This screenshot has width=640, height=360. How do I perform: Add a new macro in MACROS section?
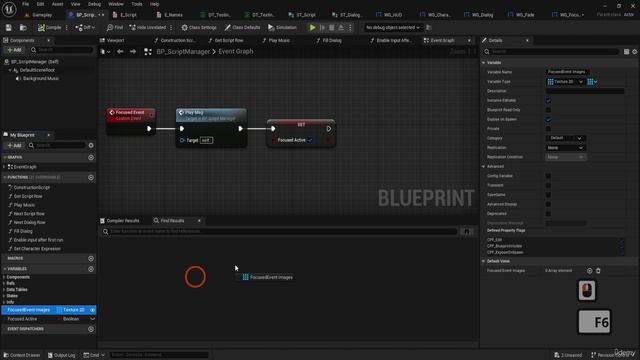(x=91, y=258)
